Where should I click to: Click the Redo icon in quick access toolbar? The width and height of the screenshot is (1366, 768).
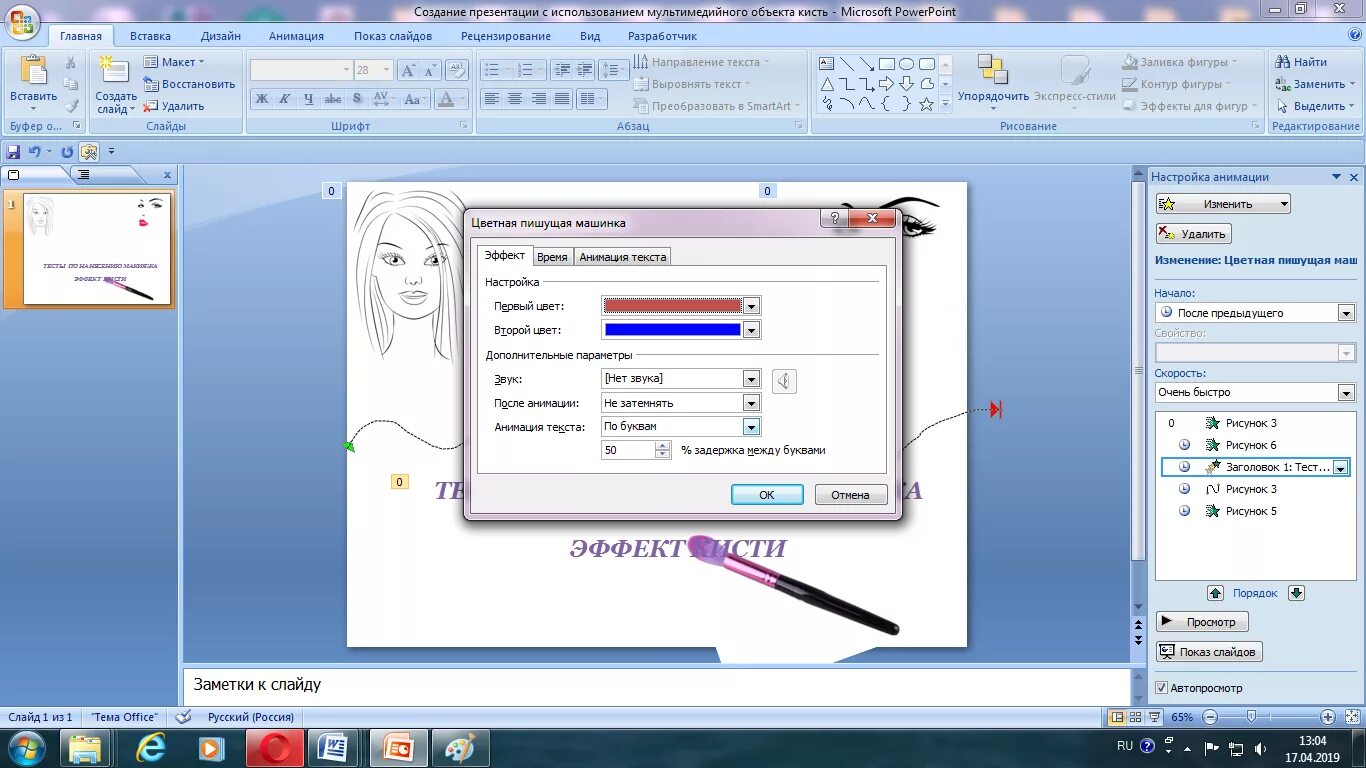pyautogui.click(x=67, y=152)
